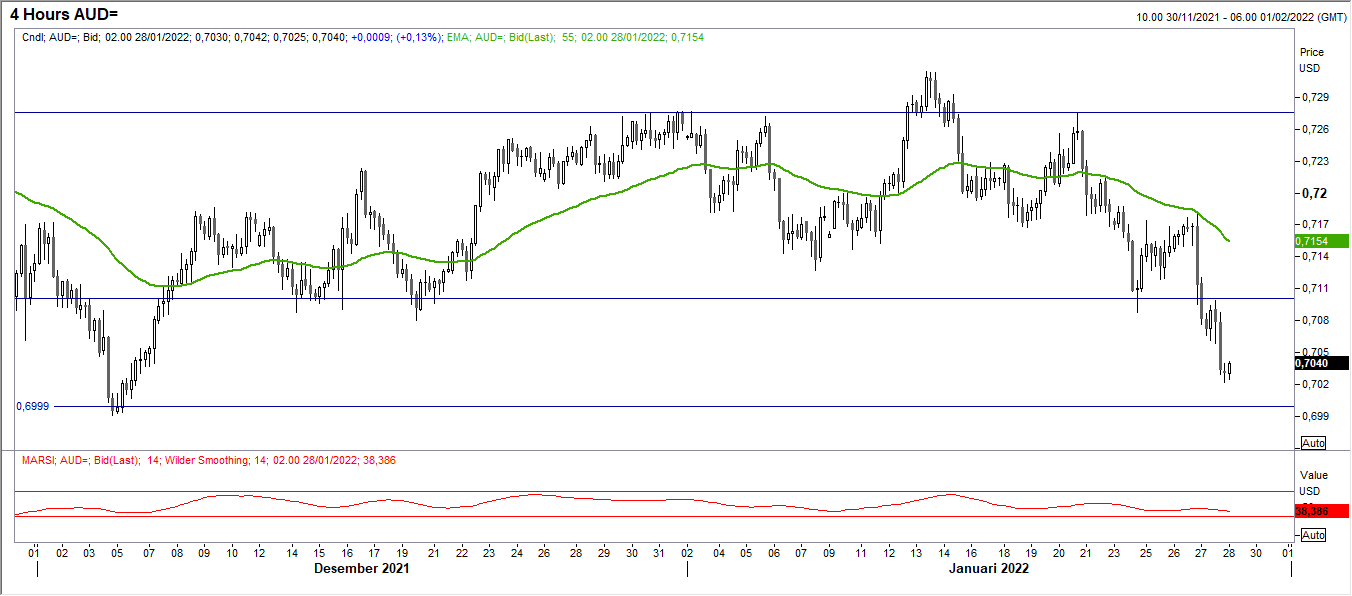Image resolution: width=1352 pixels, height=596 pixels.
Task: Click the 29 date axis label
Action: [604, 552]
